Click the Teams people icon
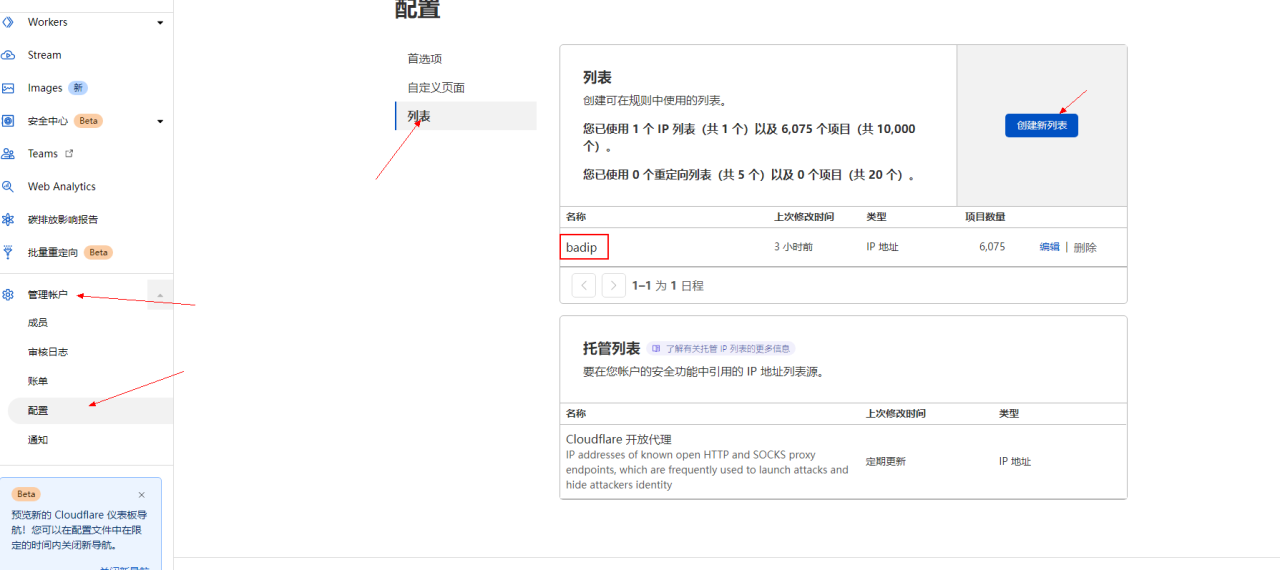 pyautogui.click(x=8, y=154)
